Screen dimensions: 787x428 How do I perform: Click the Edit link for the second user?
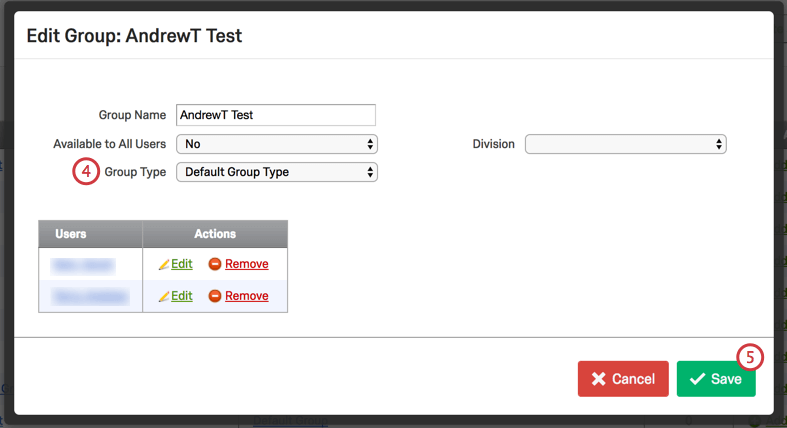click(182, 296)
